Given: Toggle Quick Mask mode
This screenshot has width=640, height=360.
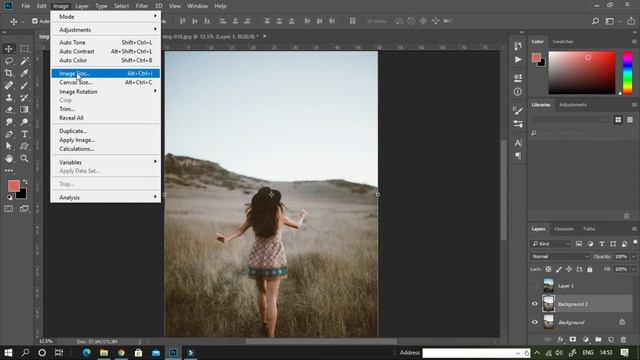Looking at the screenshot, I should pos(9,209).
